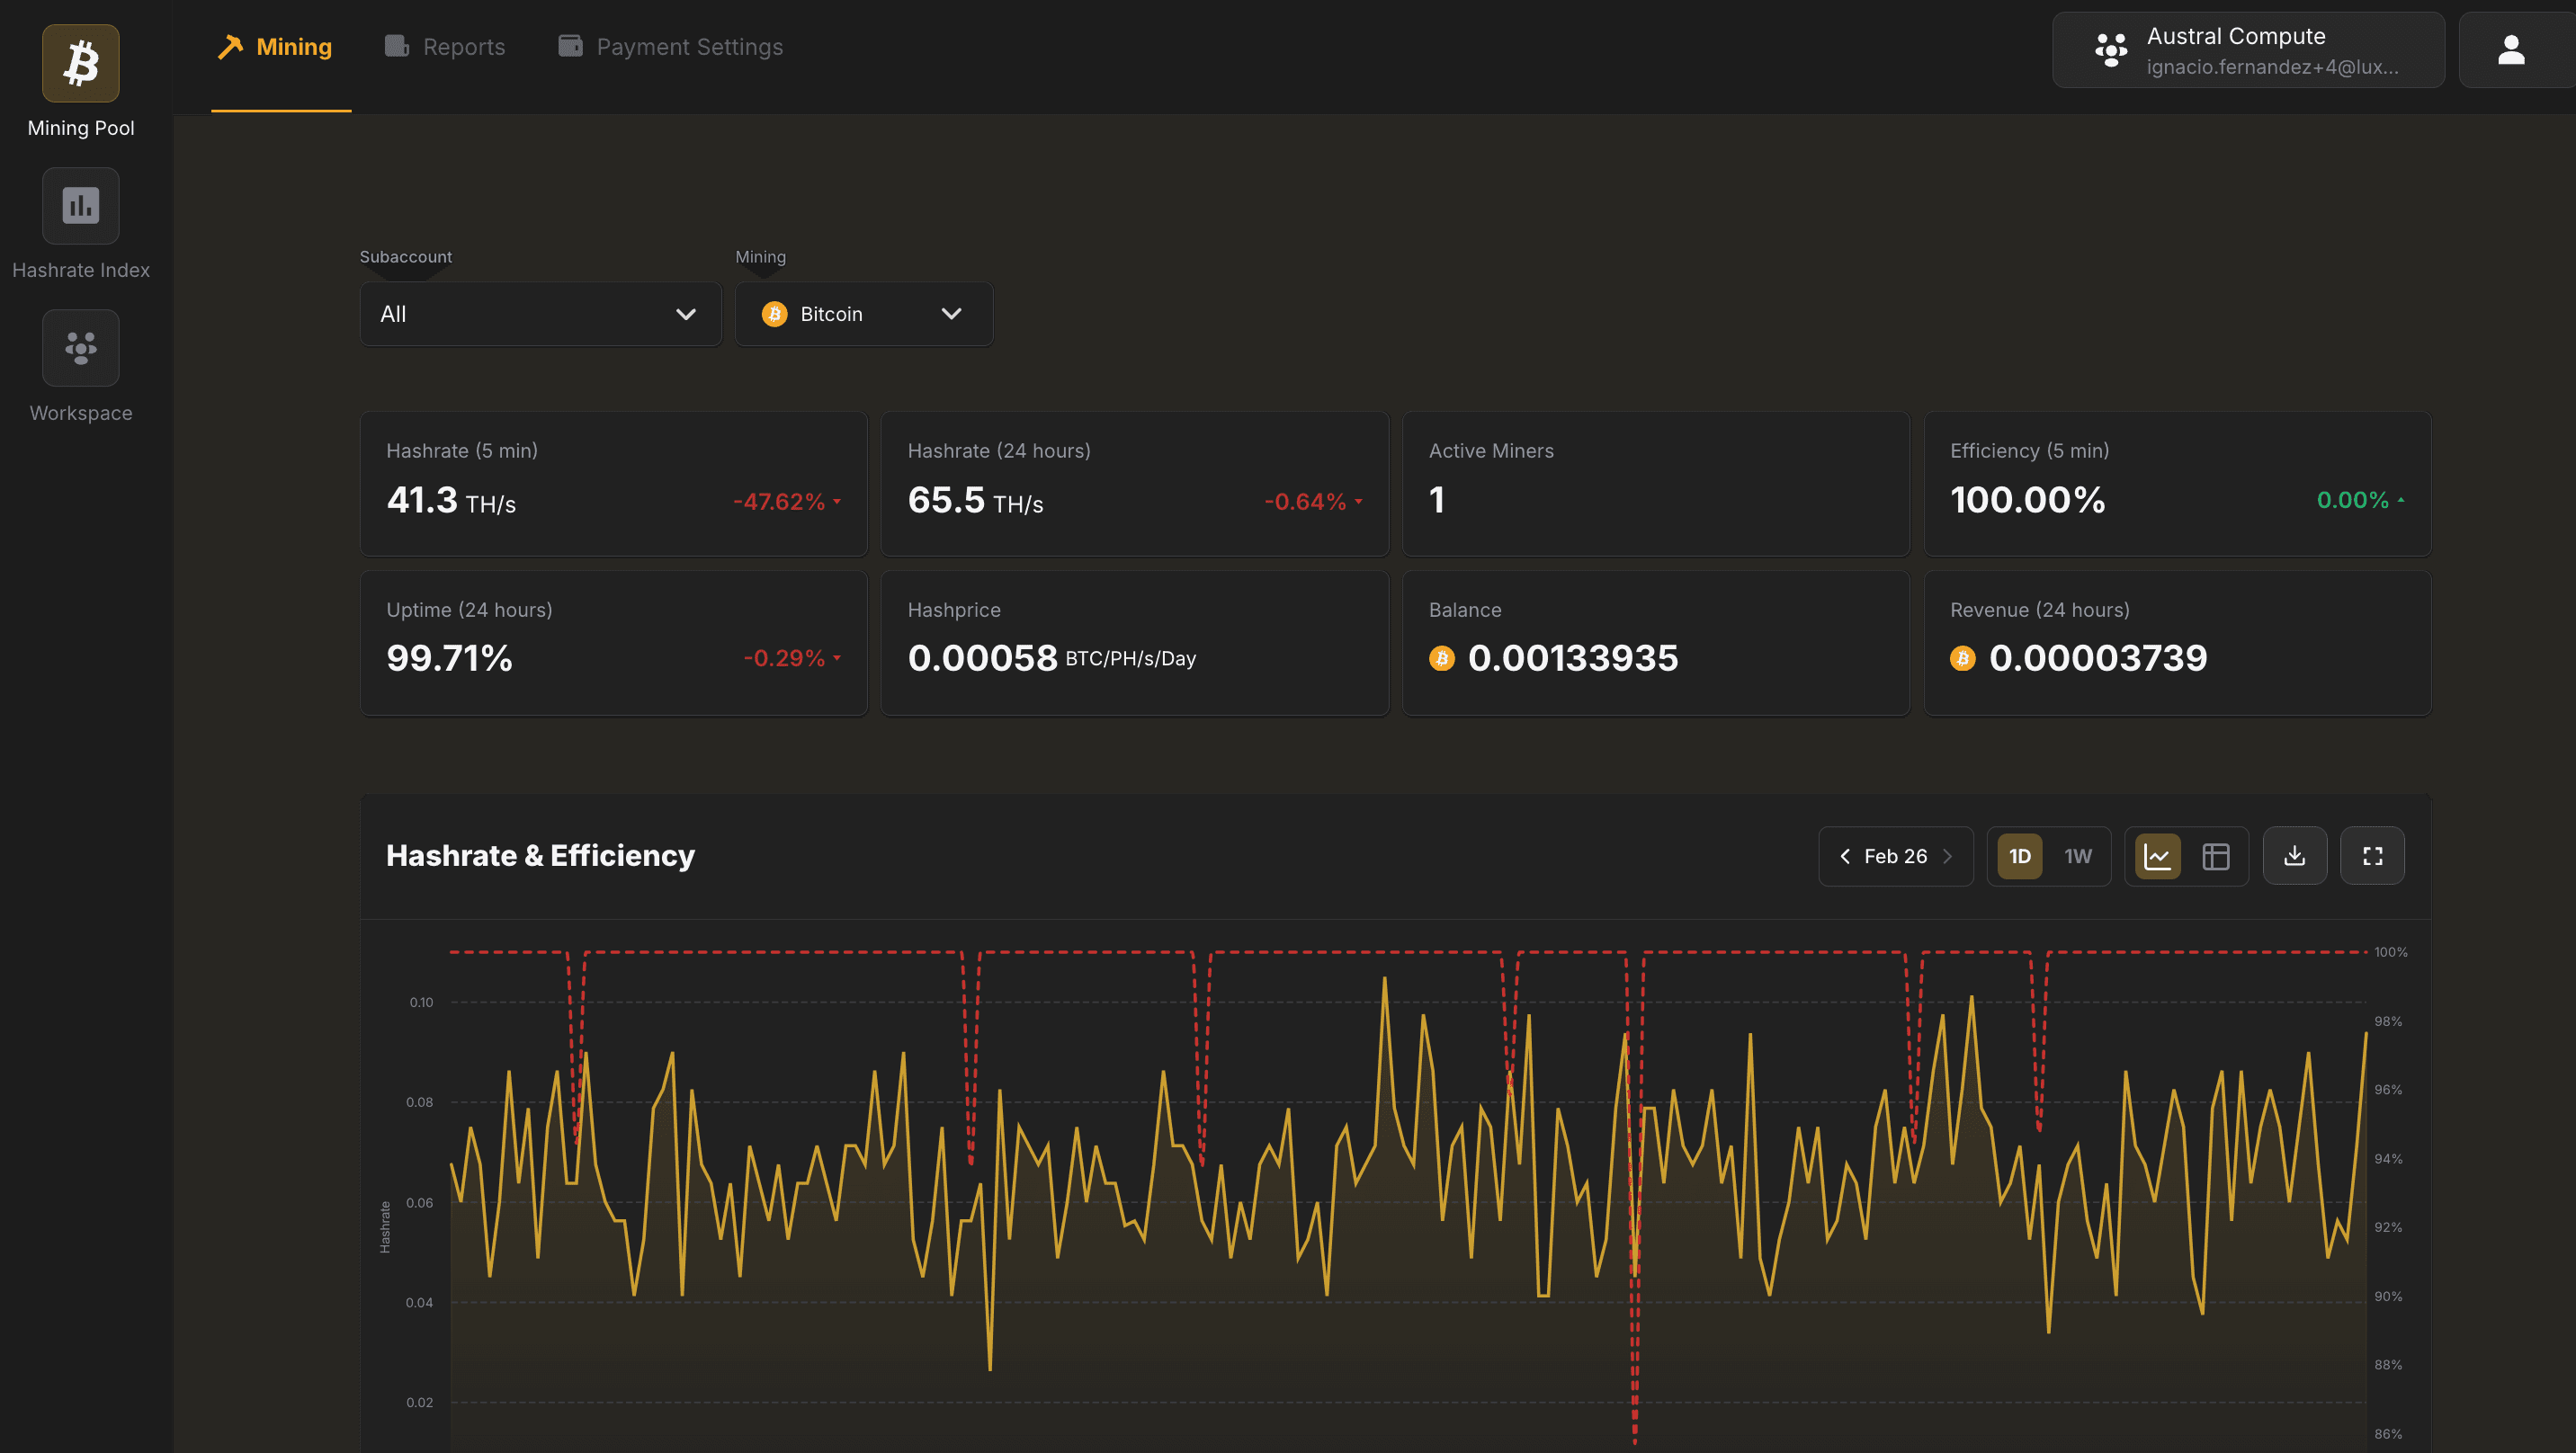Open the Subaccount dropdown set to All
This screenshot has width=2576, height=1453.
(540, 313)
